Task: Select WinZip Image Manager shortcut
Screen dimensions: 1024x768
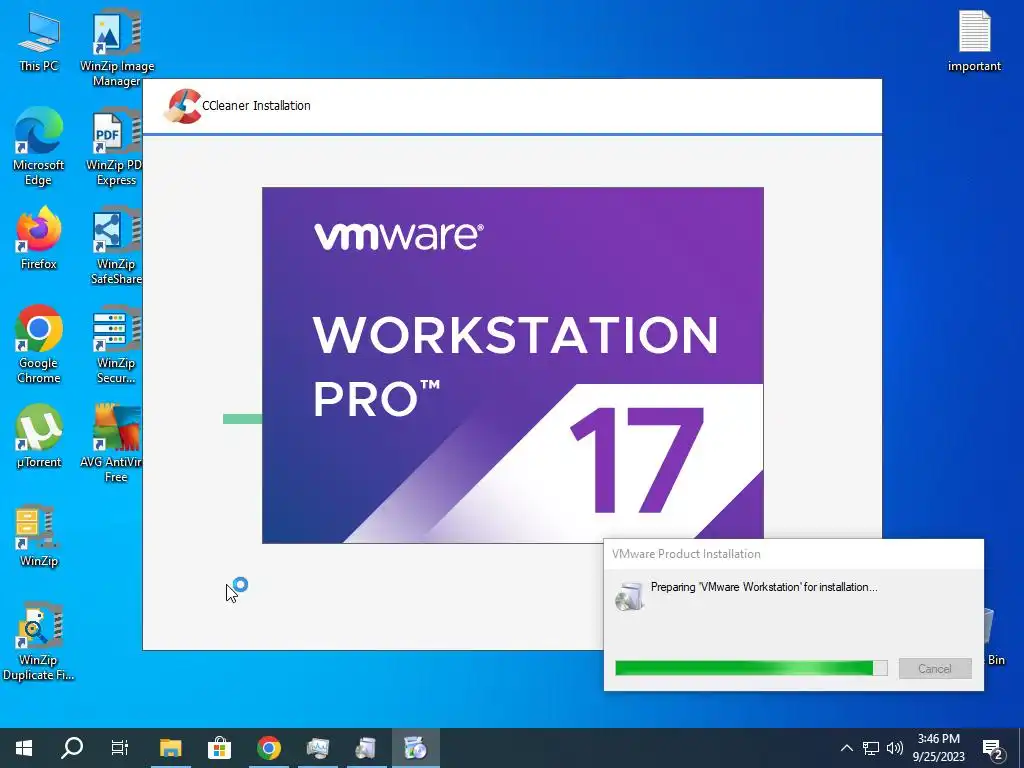Action: click(117, 49)
